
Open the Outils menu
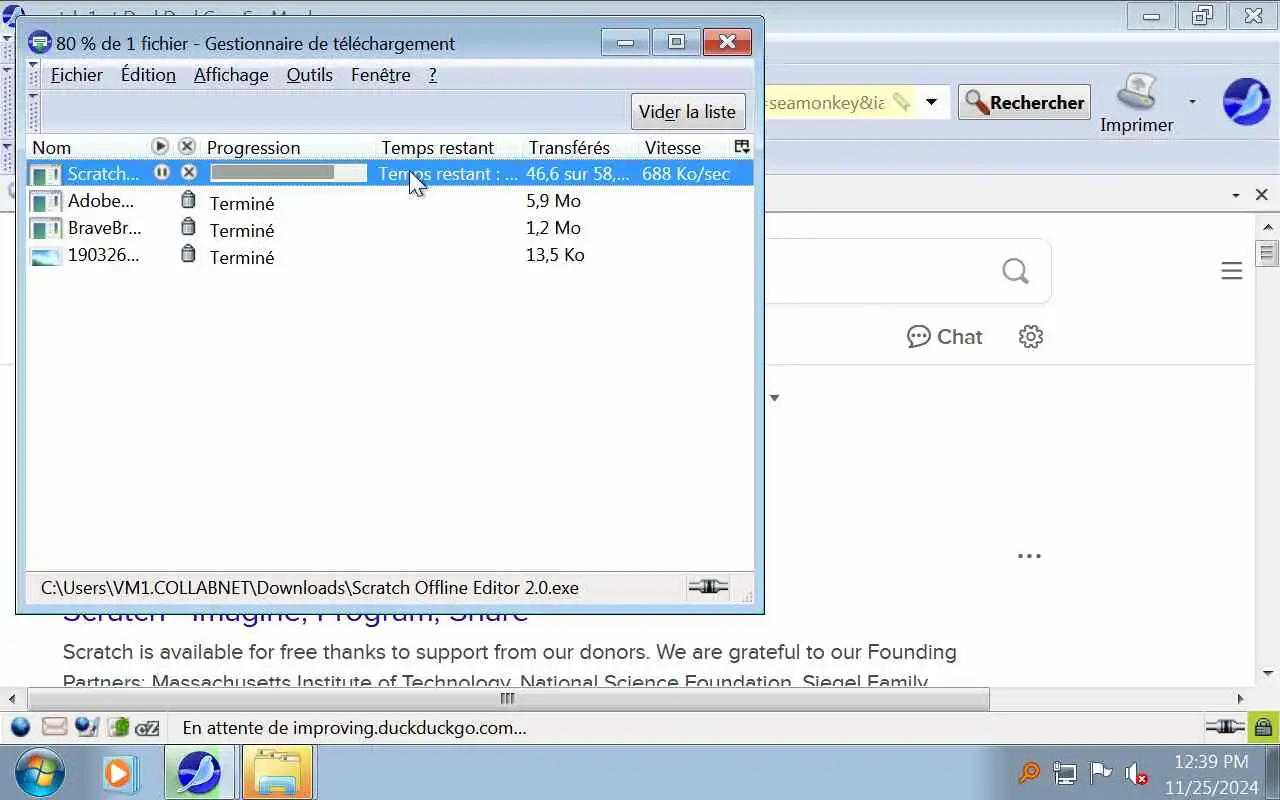[x=310, y=75]
